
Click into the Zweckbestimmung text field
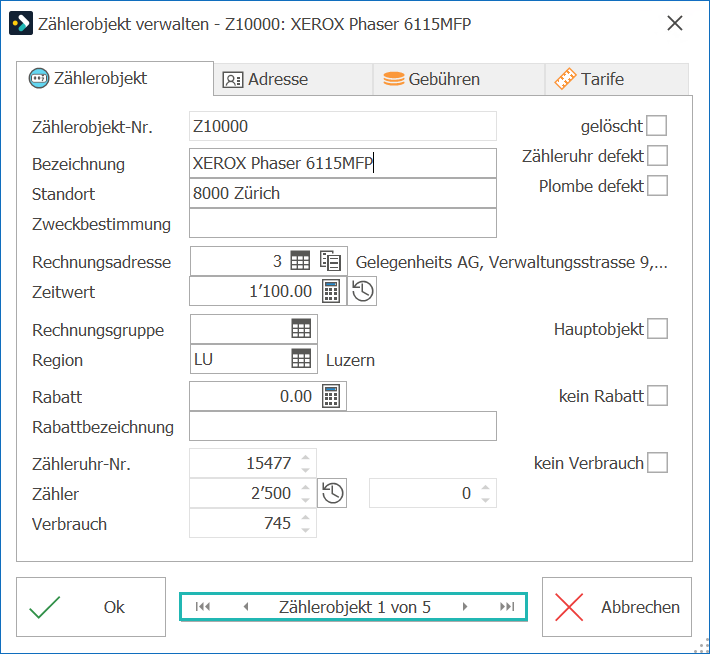[x=343, y=223]
